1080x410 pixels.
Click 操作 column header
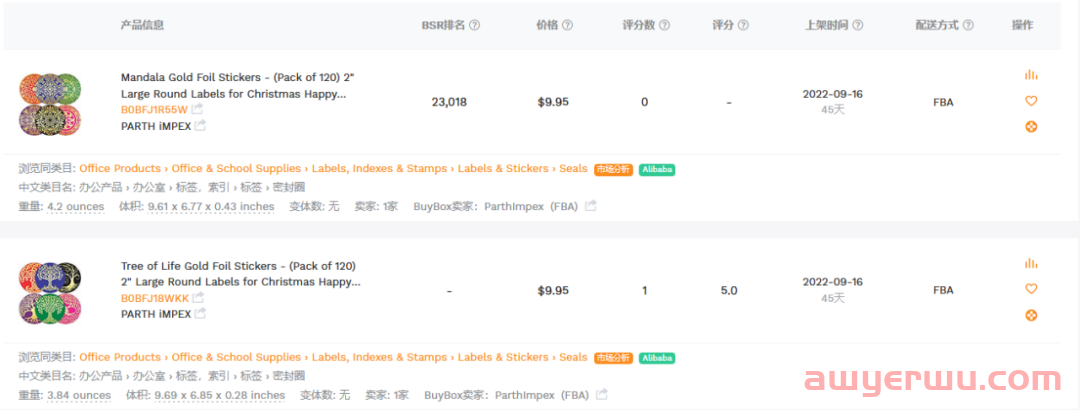[x=1022, y=25]
